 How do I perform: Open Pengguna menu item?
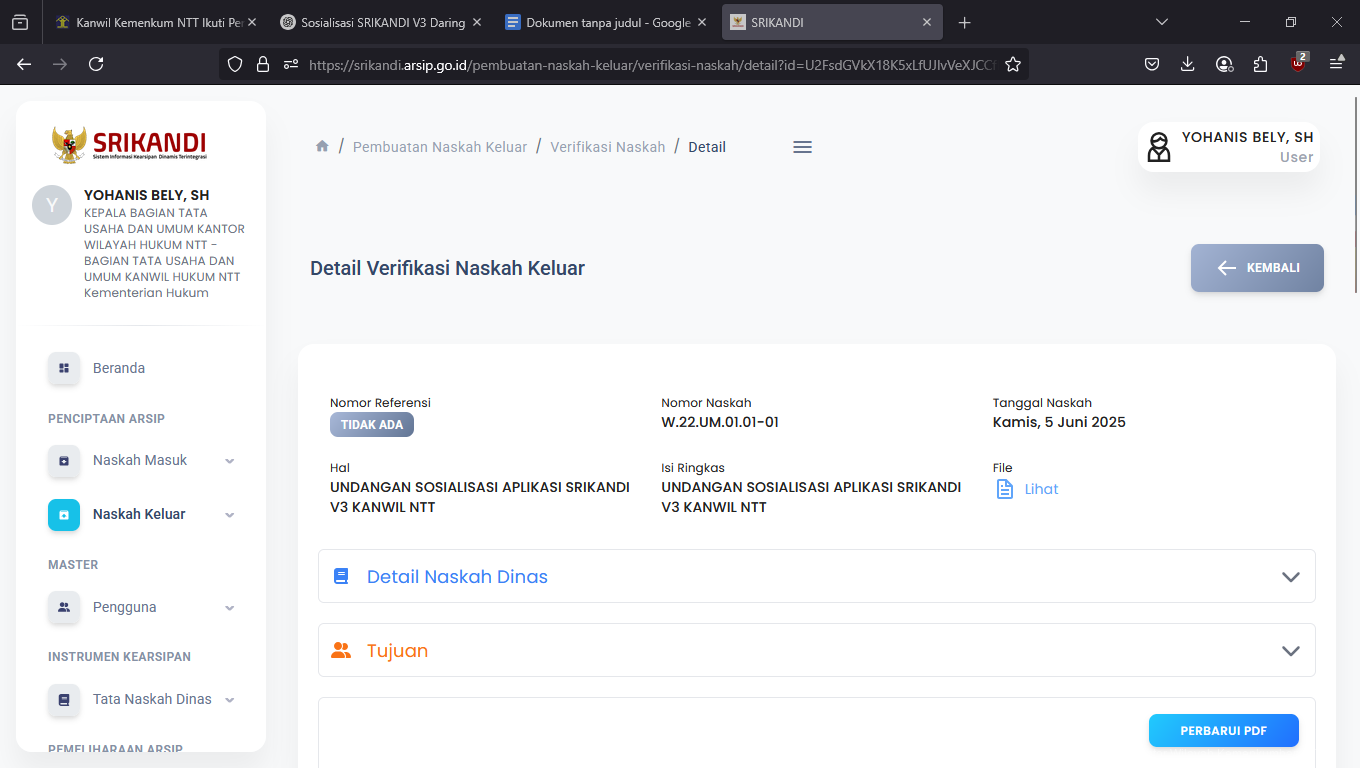[124, 607]
